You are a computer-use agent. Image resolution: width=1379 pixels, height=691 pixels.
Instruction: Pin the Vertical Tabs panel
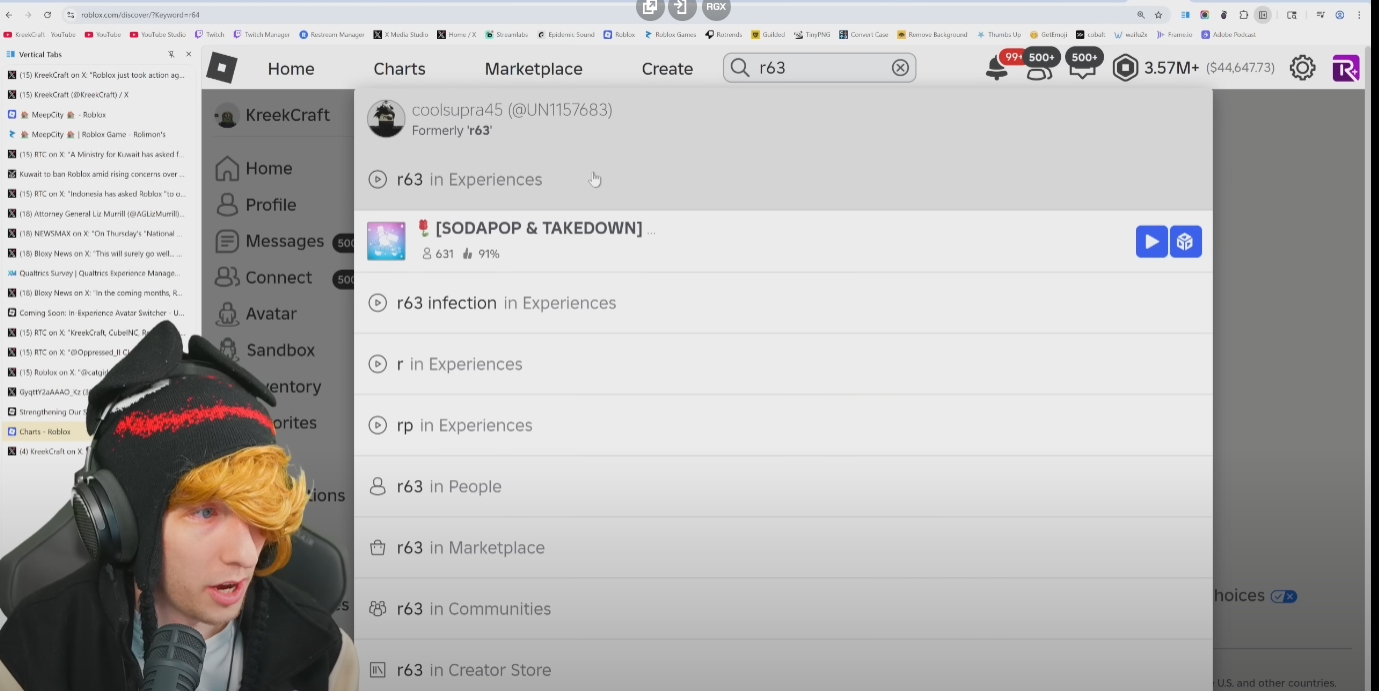click(x=171, y=54)
